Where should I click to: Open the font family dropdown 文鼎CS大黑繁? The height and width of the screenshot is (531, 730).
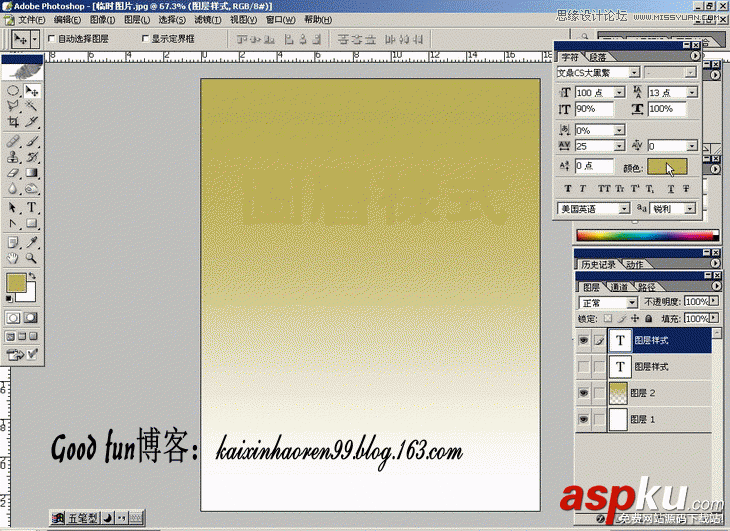(634, 73)
